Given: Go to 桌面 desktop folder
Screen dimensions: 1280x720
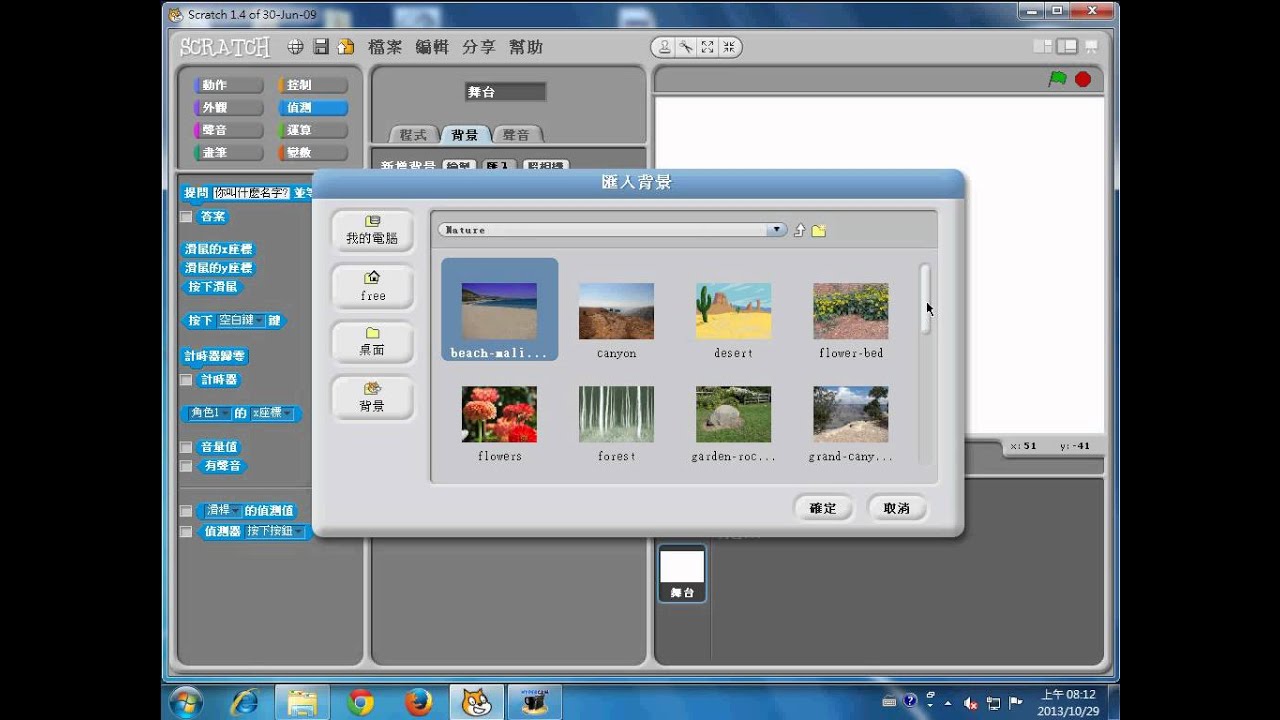Looking at the screenshot, I should pos(372,342).
